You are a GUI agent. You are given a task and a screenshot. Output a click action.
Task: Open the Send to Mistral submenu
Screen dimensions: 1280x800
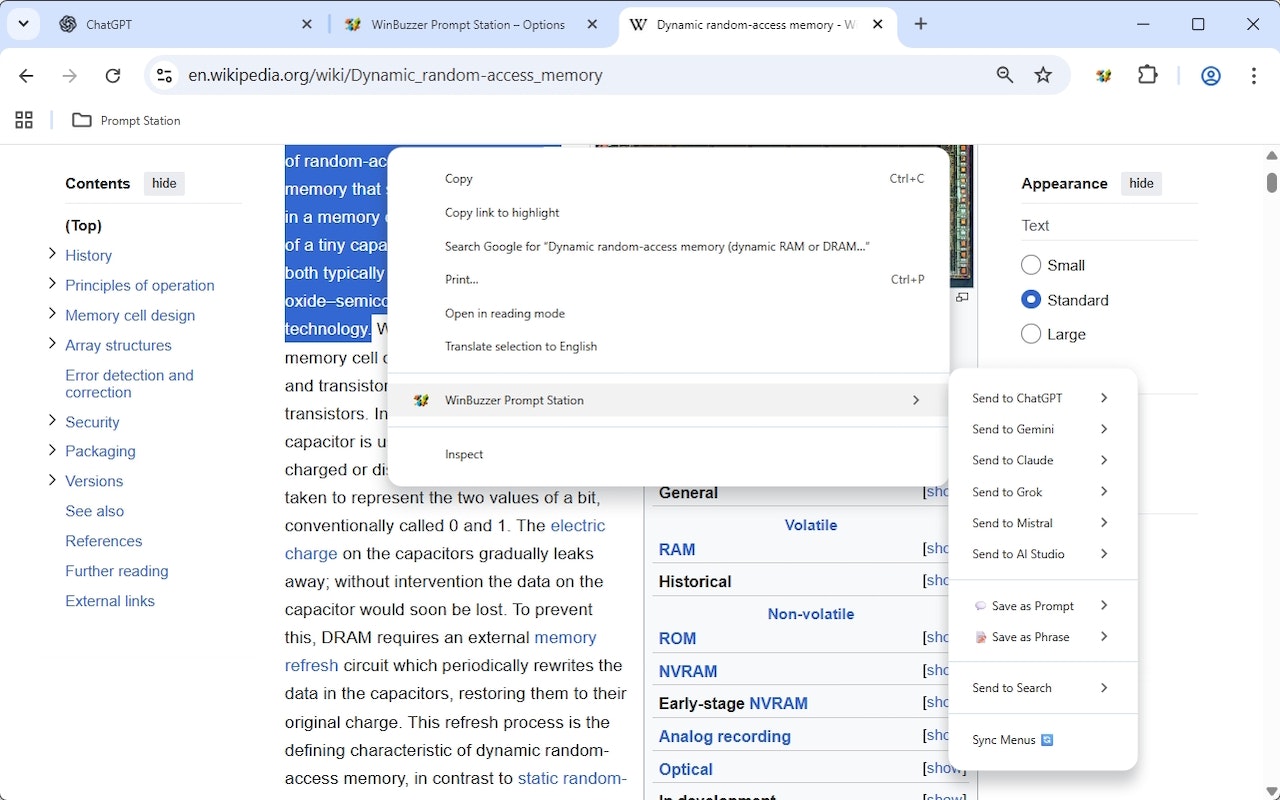pyautogui.click(x=1042, y=523)
